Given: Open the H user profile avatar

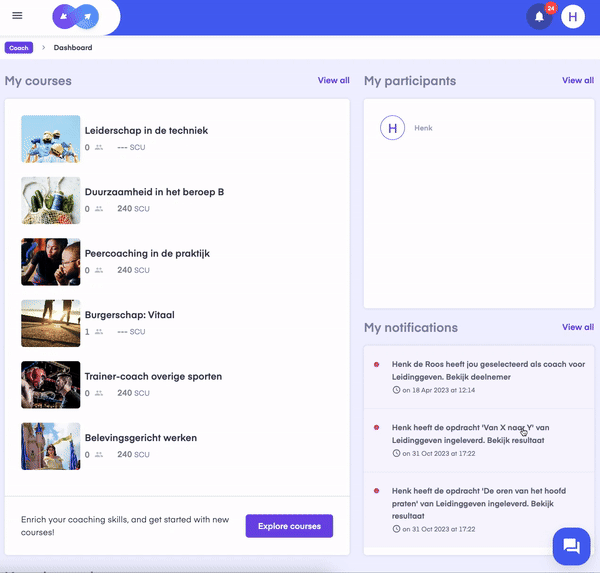Looking at the screenshot, I should (x=572, y=17).
